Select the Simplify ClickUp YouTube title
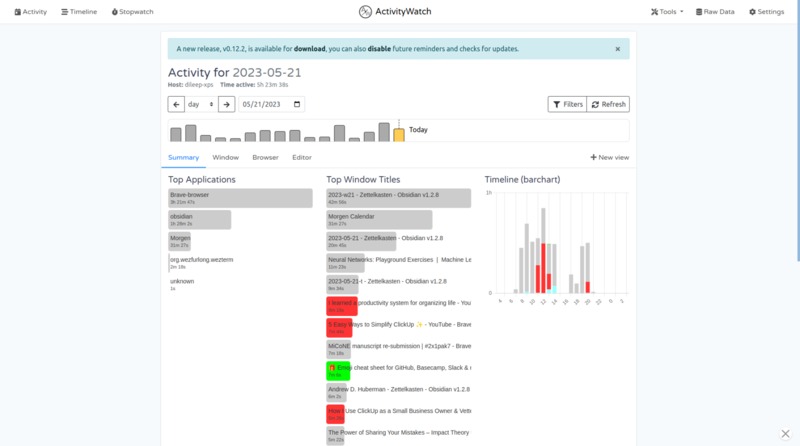800x446 pixels. 398,328
